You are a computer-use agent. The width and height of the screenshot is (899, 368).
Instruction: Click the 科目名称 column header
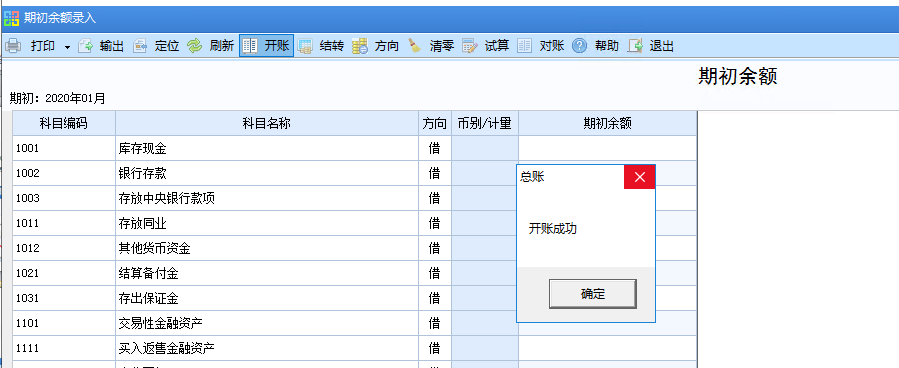tap(267, 123)
